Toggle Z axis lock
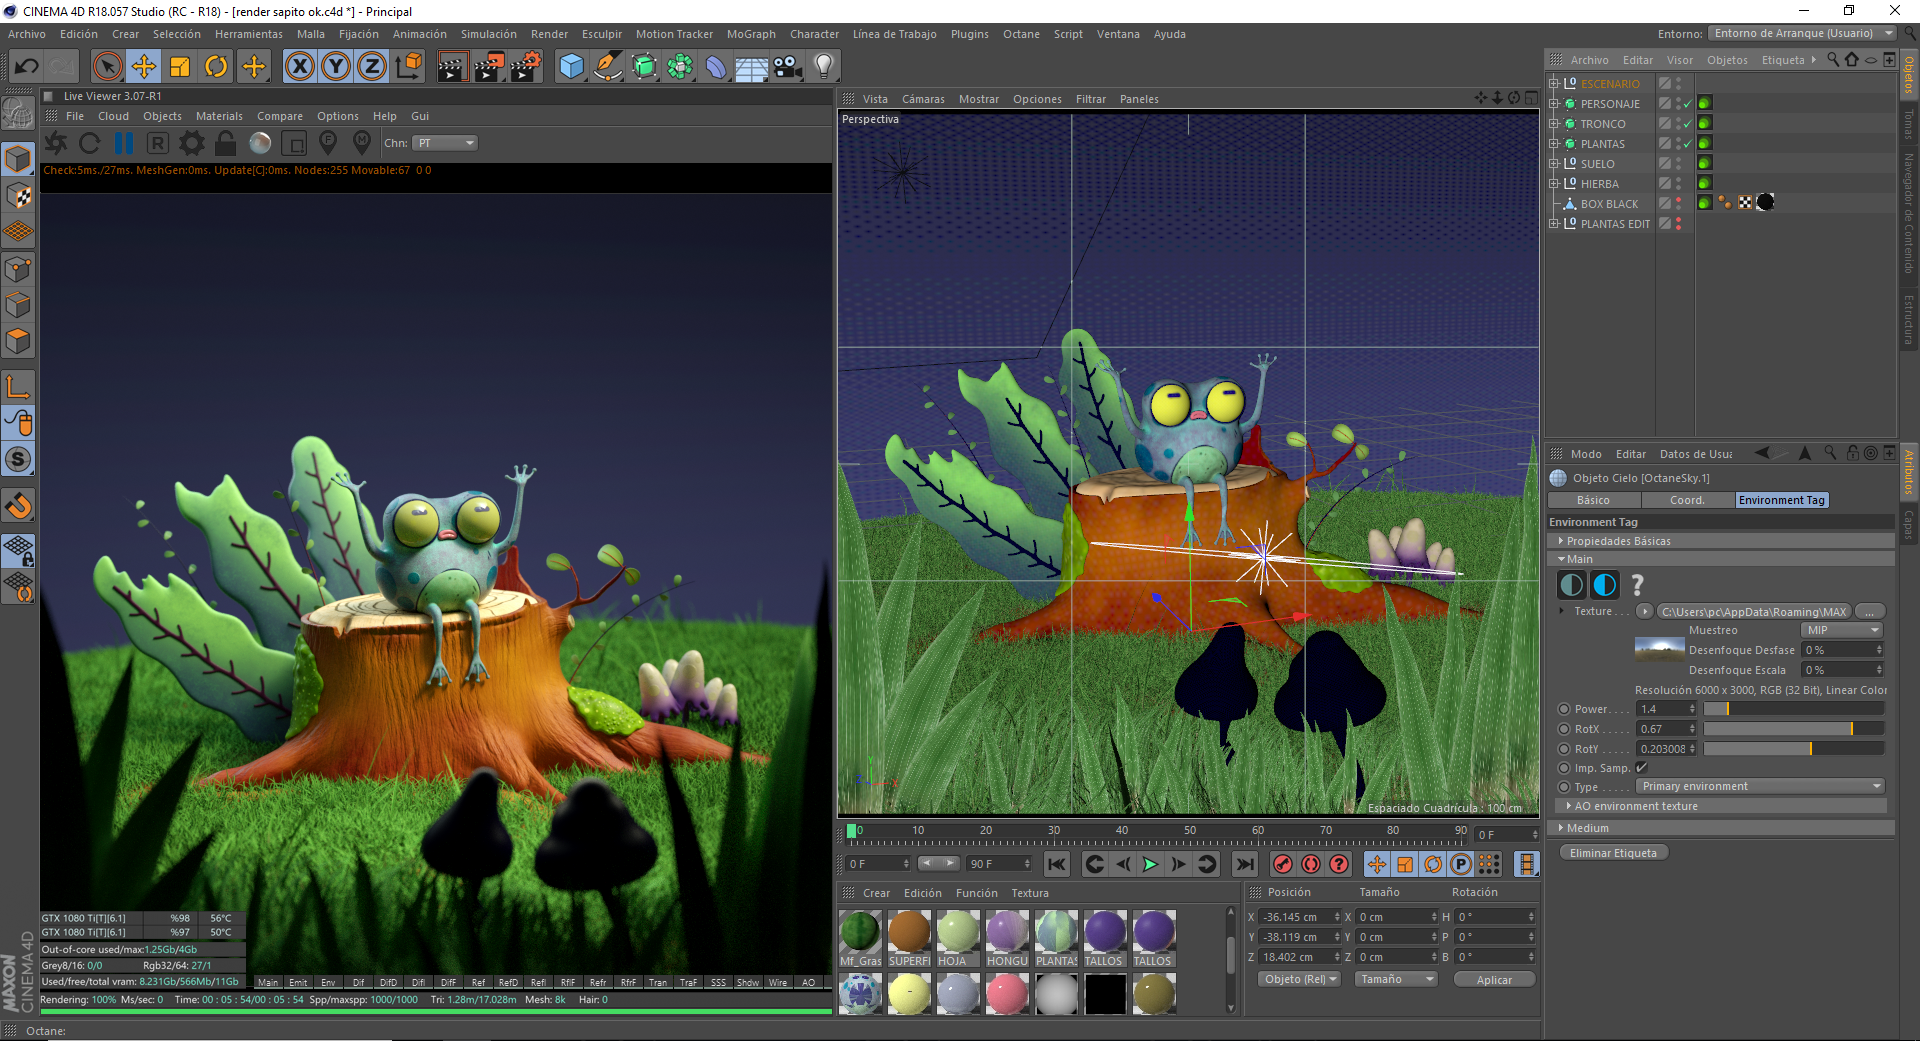Viewport: 1920px width, 1041px height. click(x=372, y=67)
